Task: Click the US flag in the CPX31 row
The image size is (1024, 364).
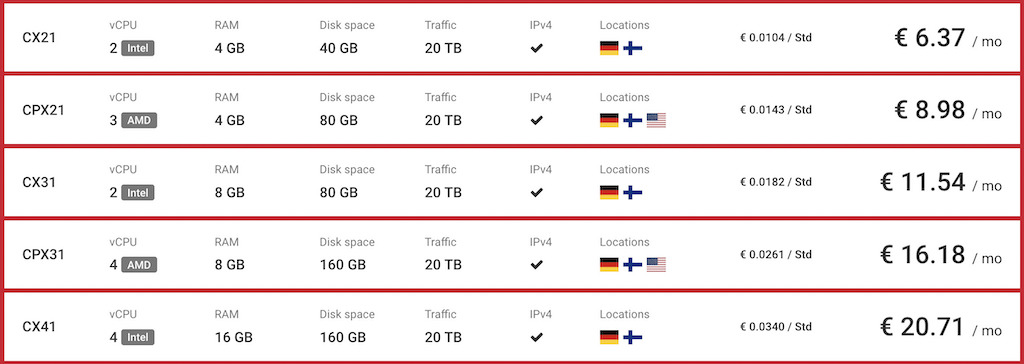Action: coord(656,265)
